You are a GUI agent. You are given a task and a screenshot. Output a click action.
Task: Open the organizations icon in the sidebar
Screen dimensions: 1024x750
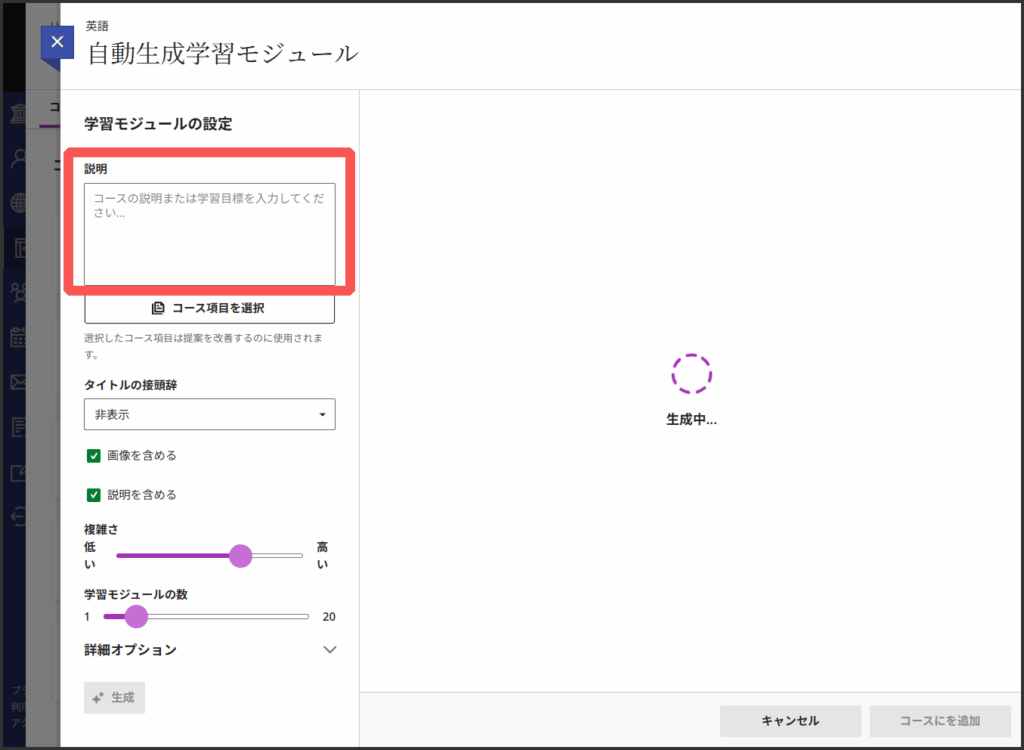coord(19,292)
